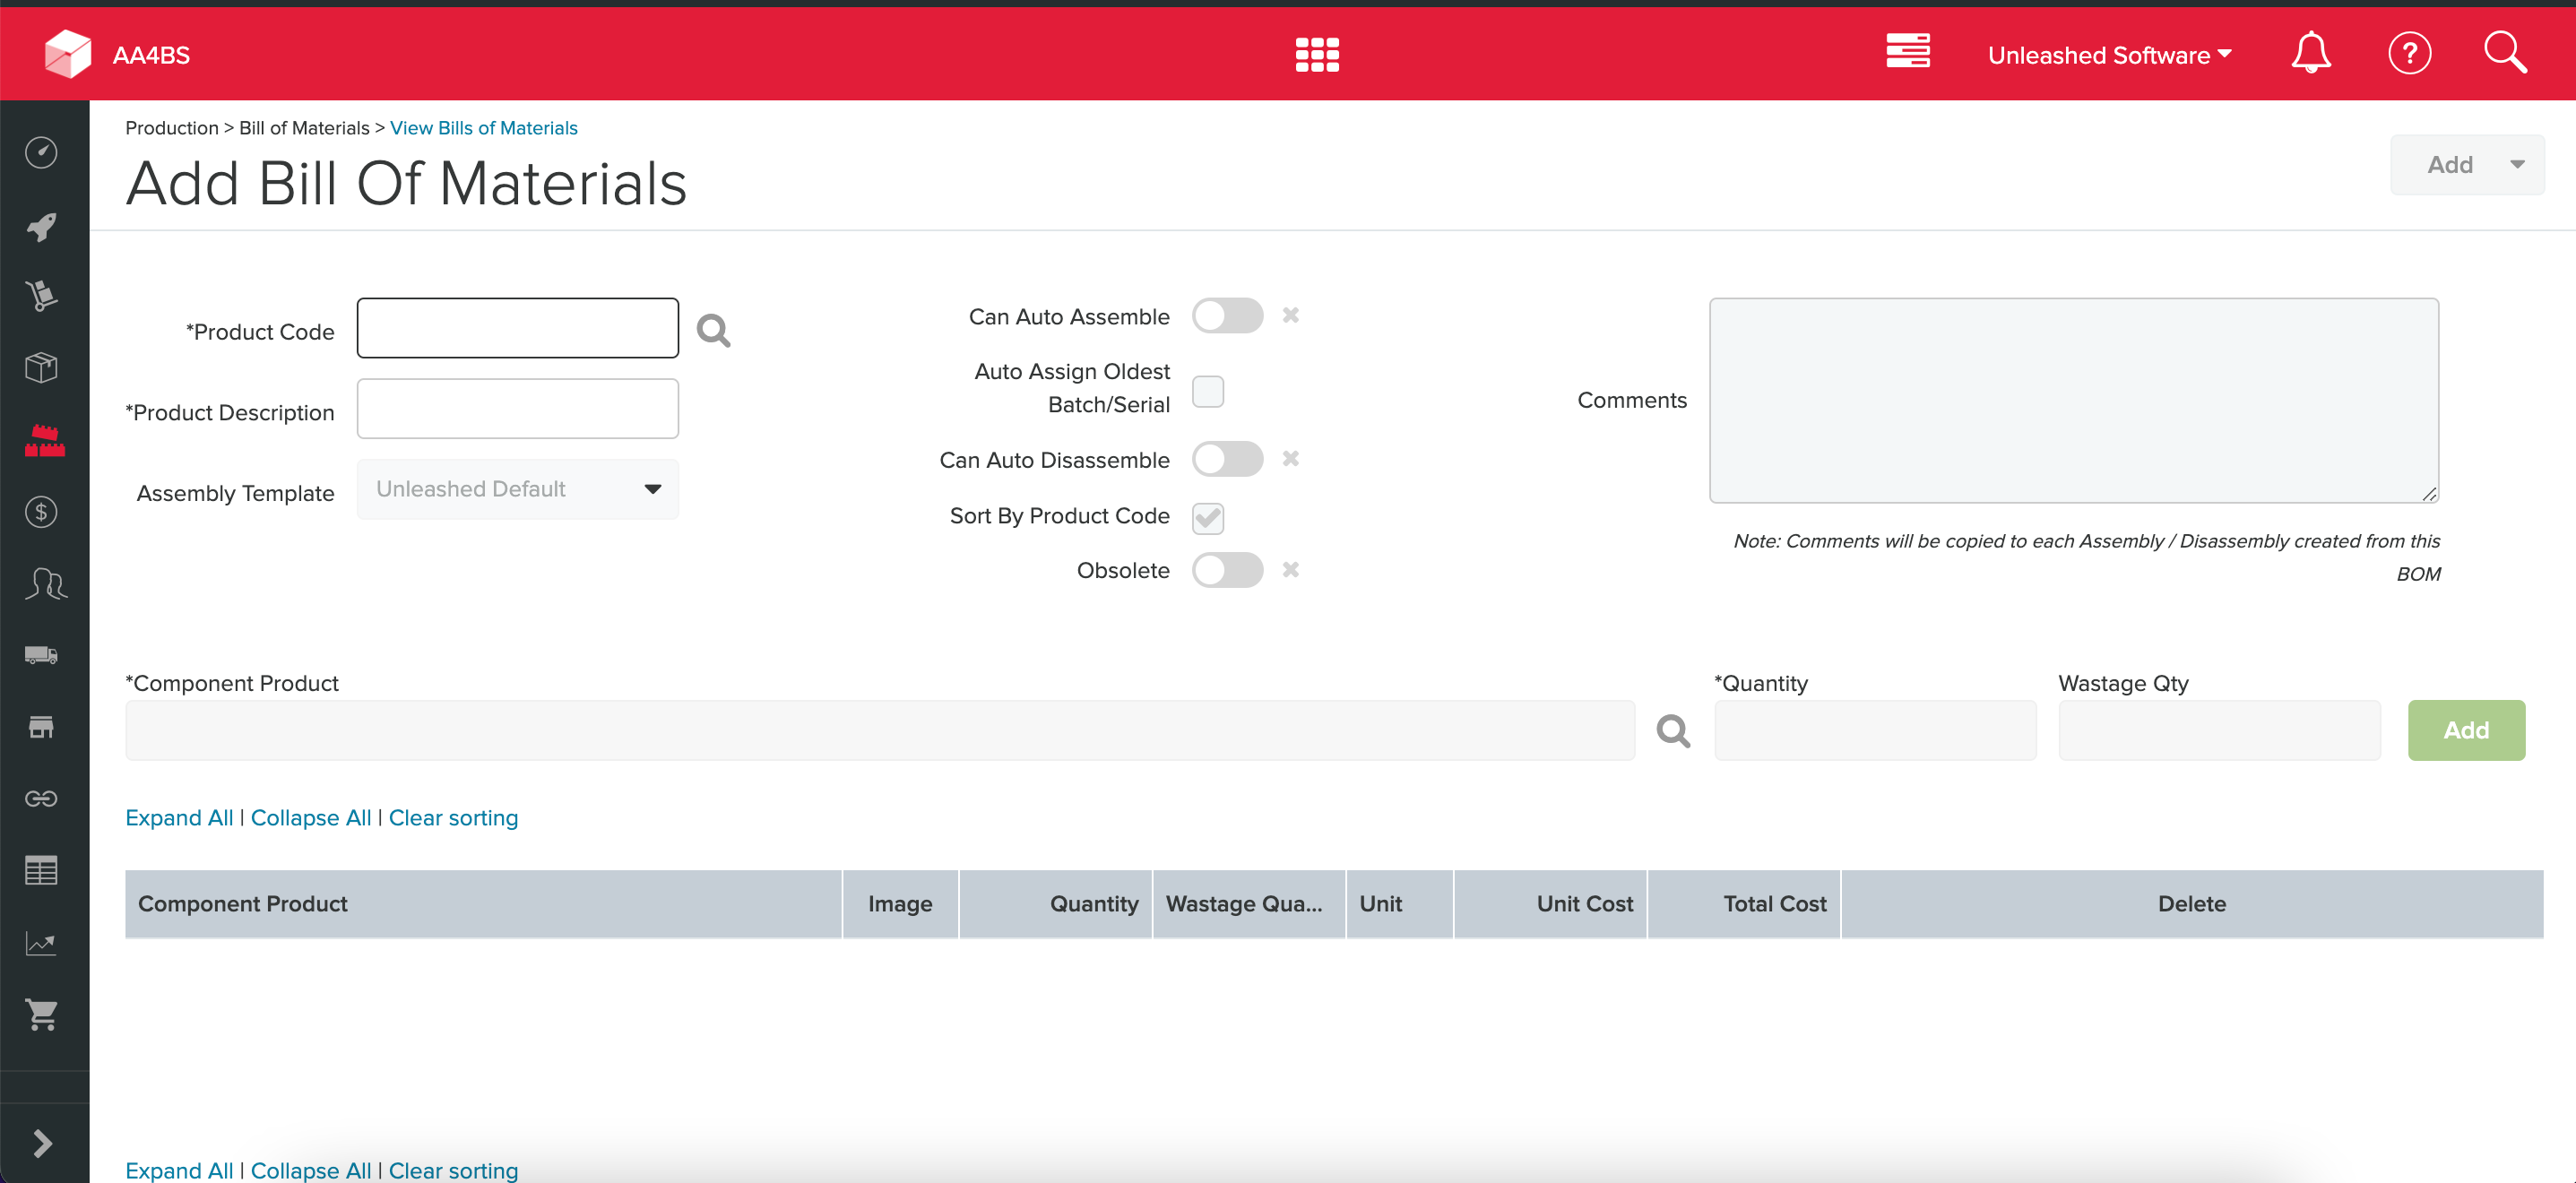Sort by Image column header

pos(900,904)
